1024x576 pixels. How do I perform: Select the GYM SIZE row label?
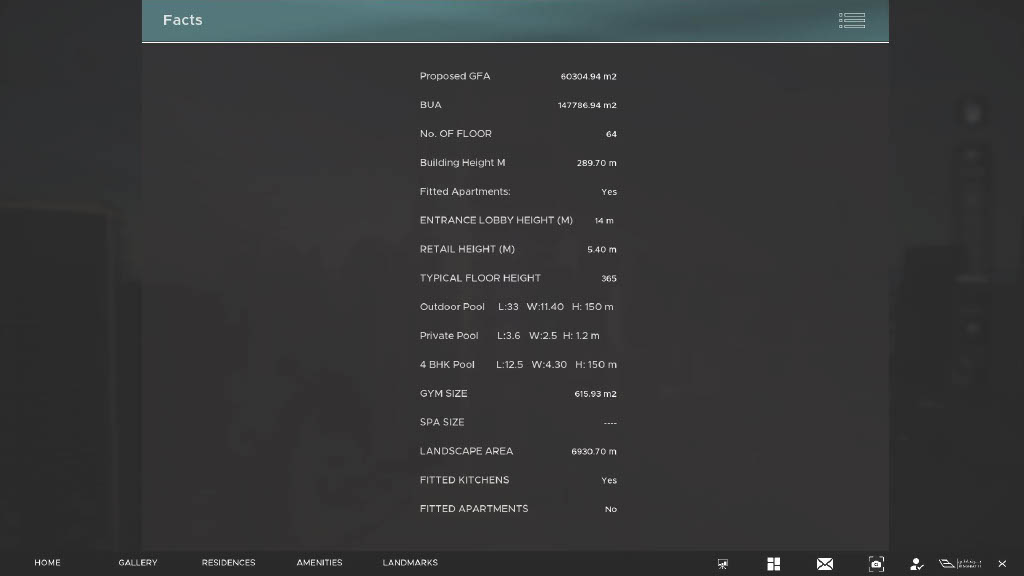(x=443, y=394)
